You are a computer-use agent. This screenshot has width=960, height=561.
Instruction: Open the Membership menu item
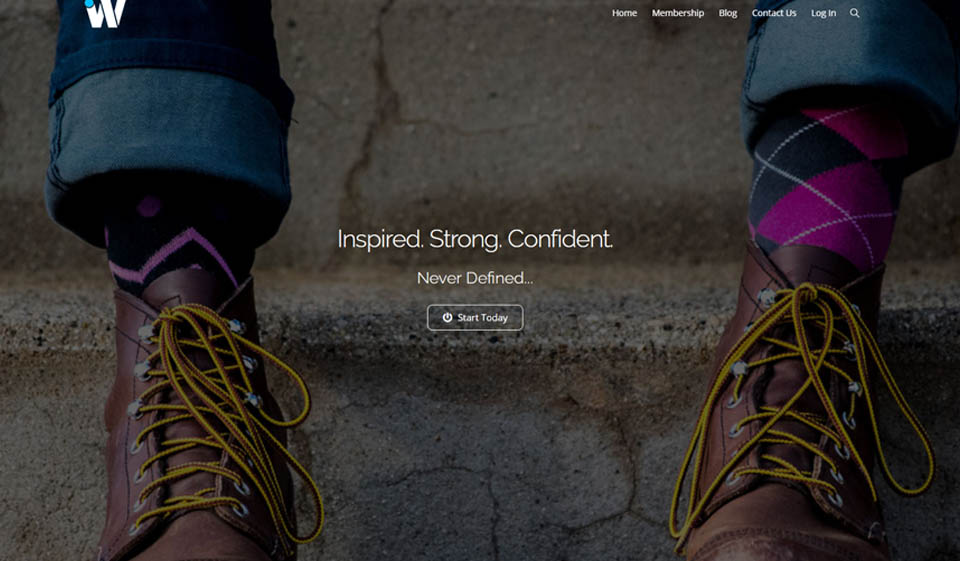[677, 13]
